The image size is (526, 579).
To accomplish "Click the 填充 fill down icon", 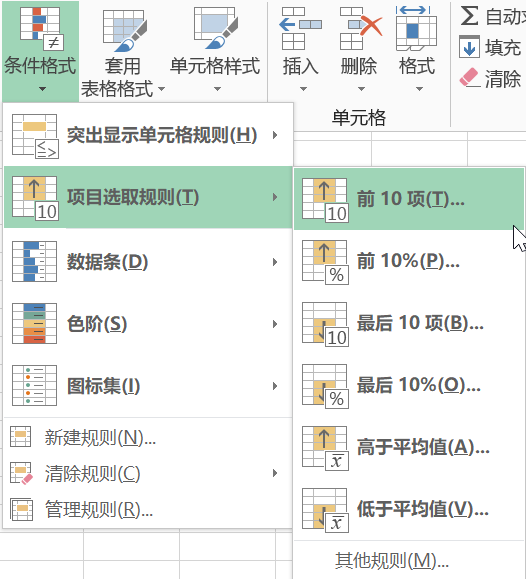I will (469, 47).
